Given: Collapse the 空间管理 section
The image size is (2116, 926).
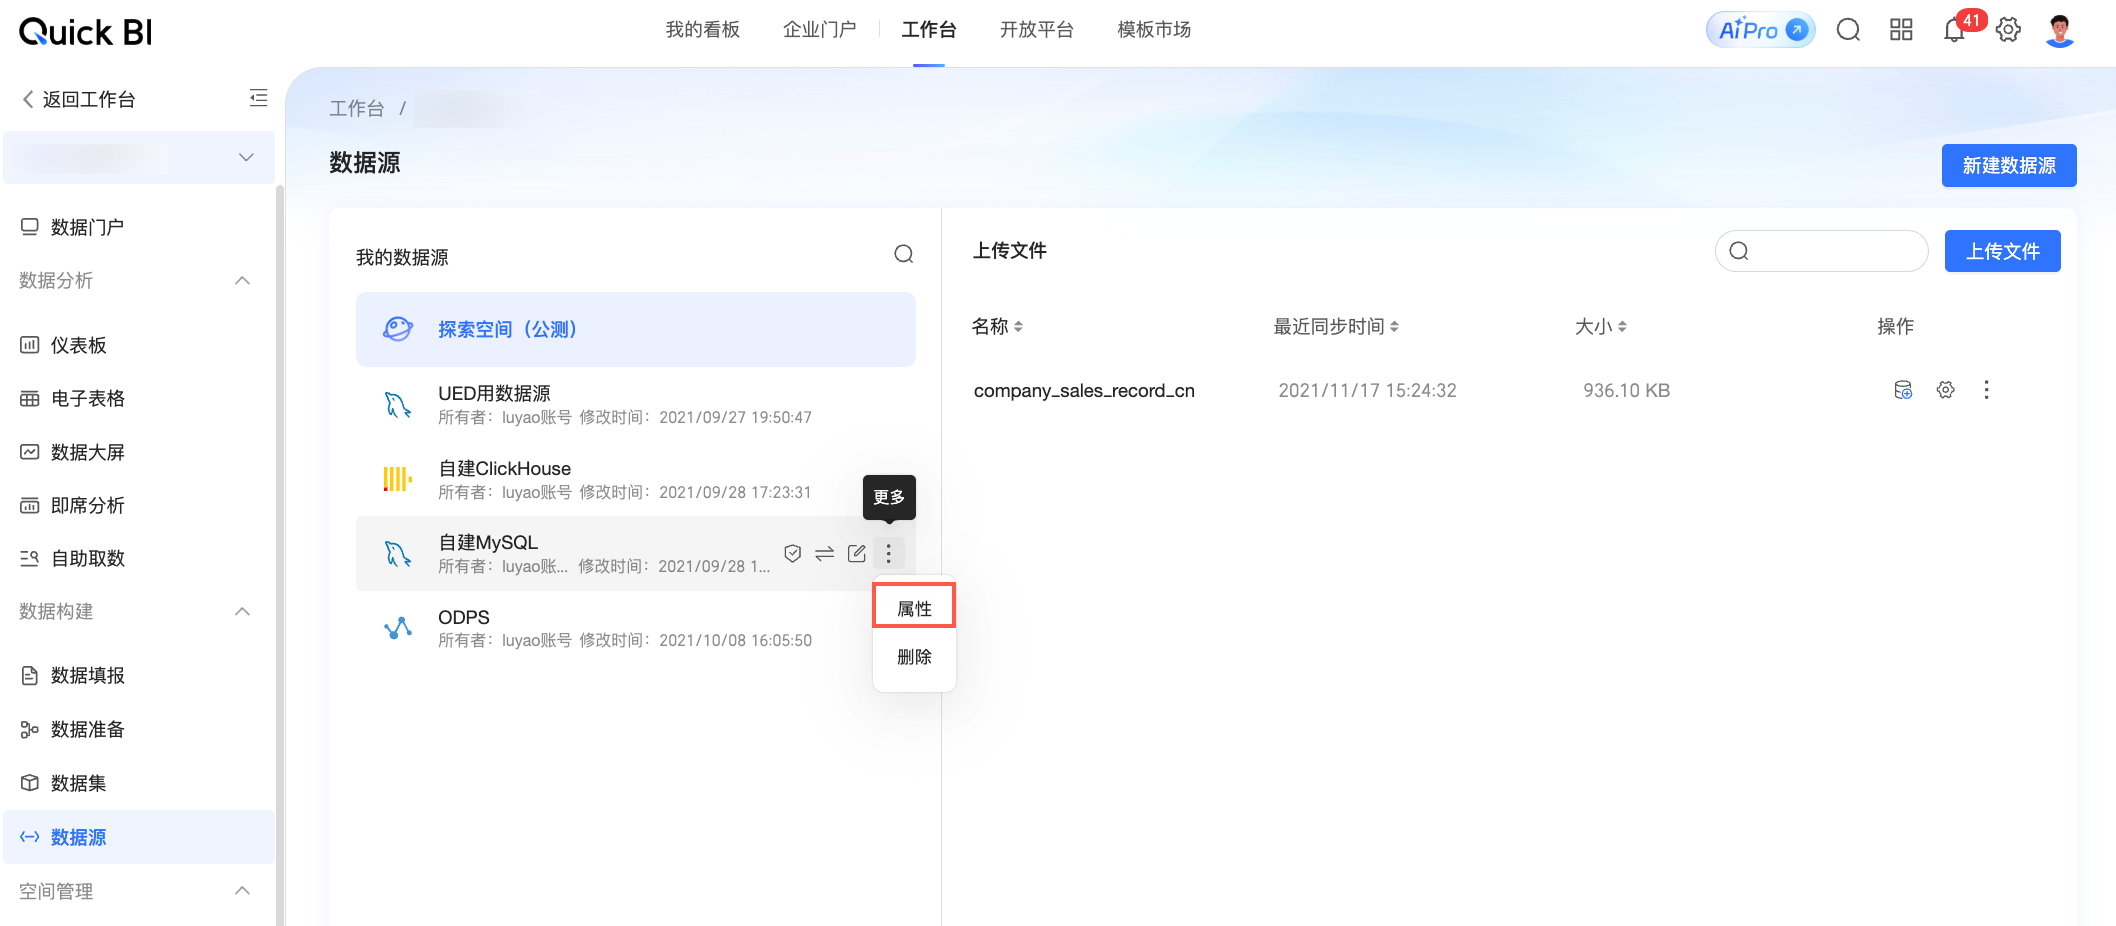Looking at the screenshot, I should (x=242, y=890).
